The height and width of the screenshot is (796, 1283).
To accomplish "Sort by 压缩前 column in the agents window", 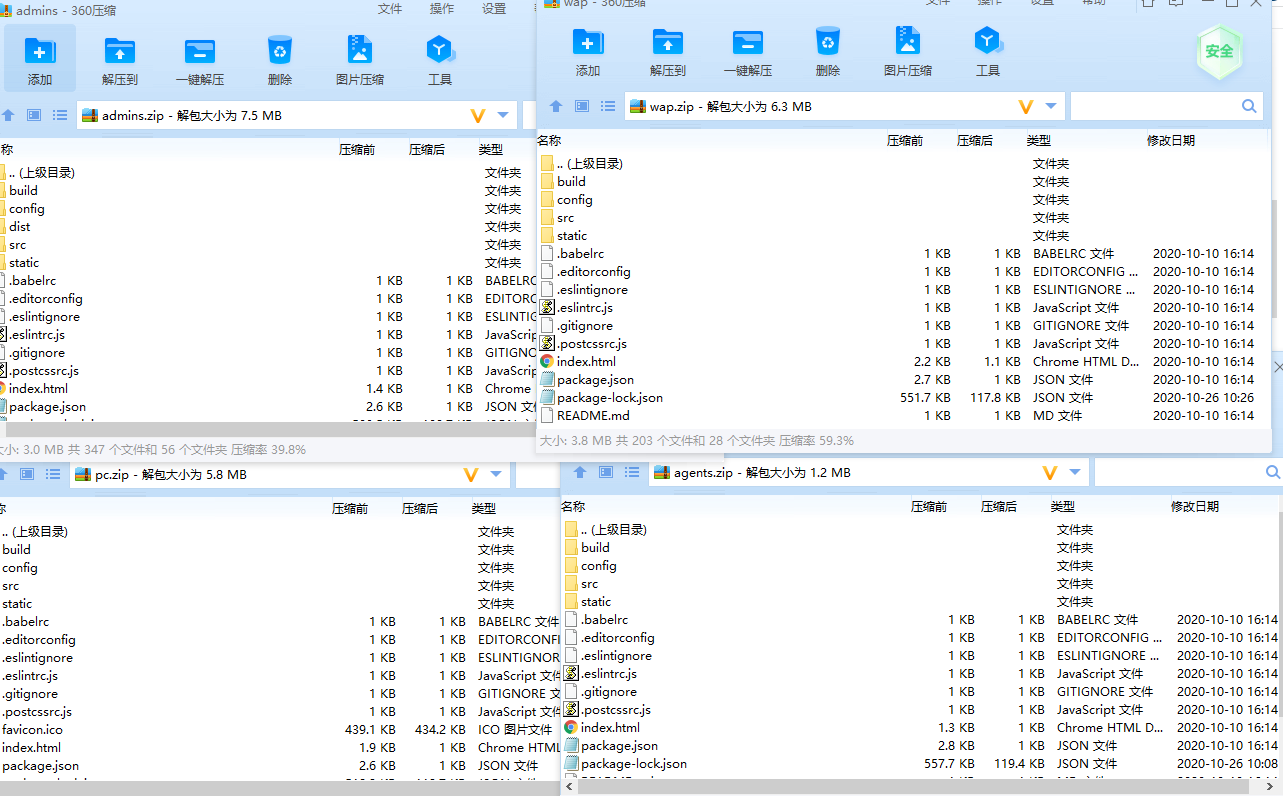I will coord(929,507).
